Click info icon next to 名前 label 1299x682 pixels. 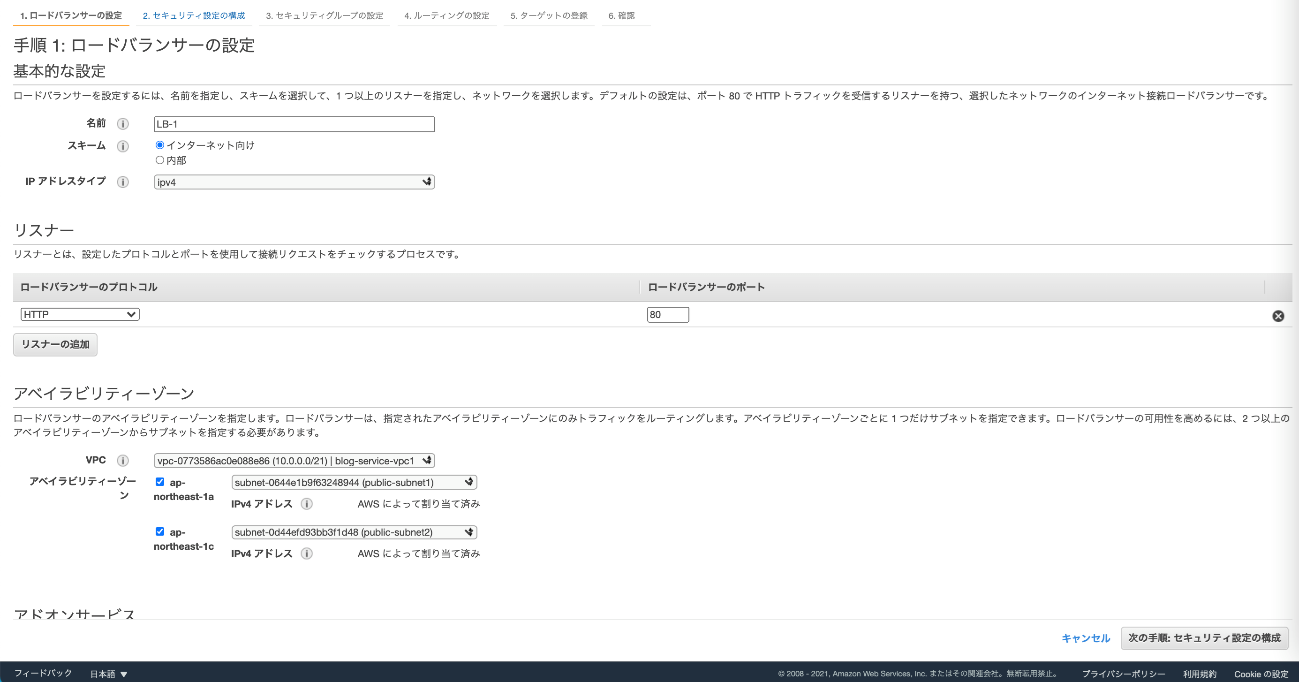pyautogui.click(x=123, y=124)
